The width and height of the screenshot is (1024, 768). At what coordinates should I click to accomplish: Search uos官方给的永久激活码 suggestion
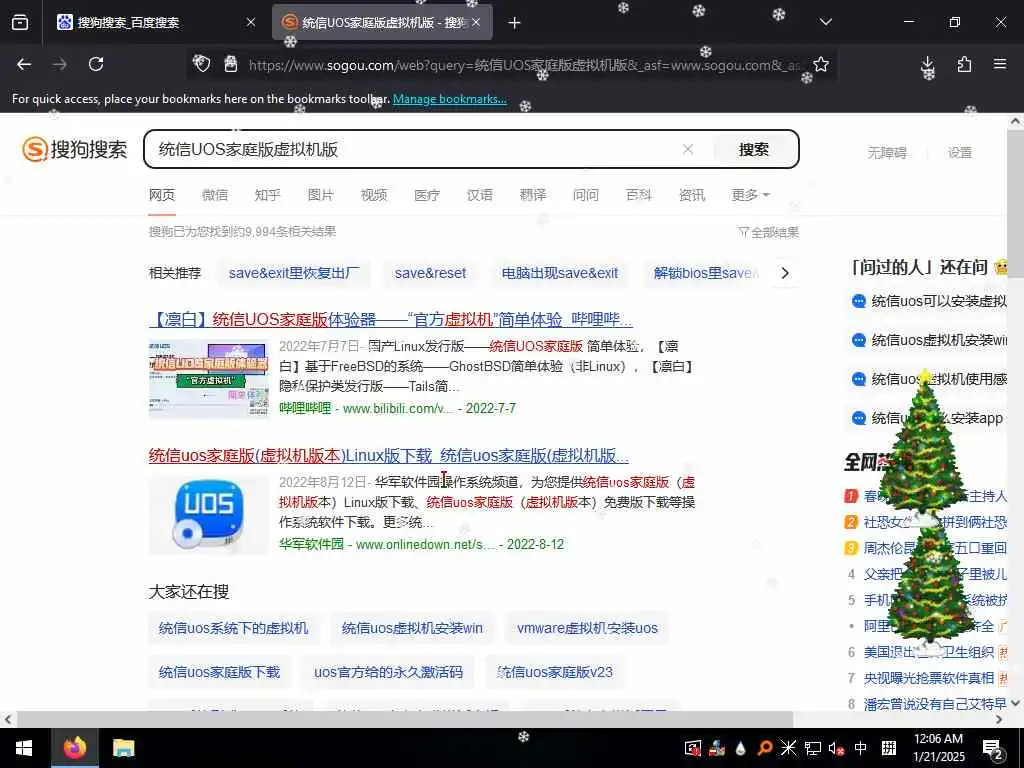point(388,672)
